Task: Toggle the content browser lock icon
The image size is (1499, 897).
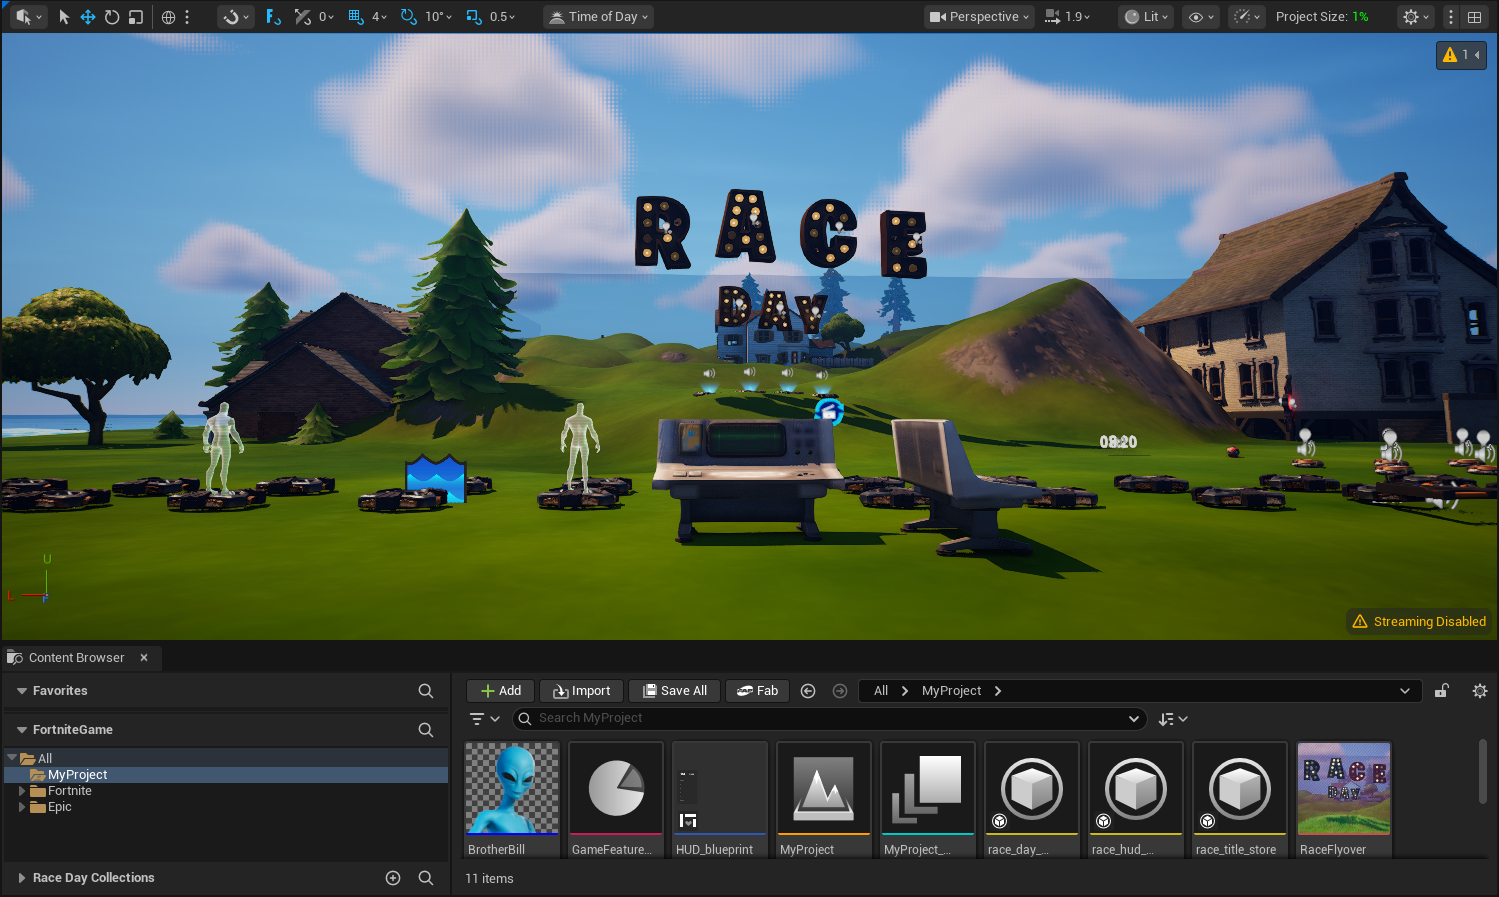Action: point(1441,690)
